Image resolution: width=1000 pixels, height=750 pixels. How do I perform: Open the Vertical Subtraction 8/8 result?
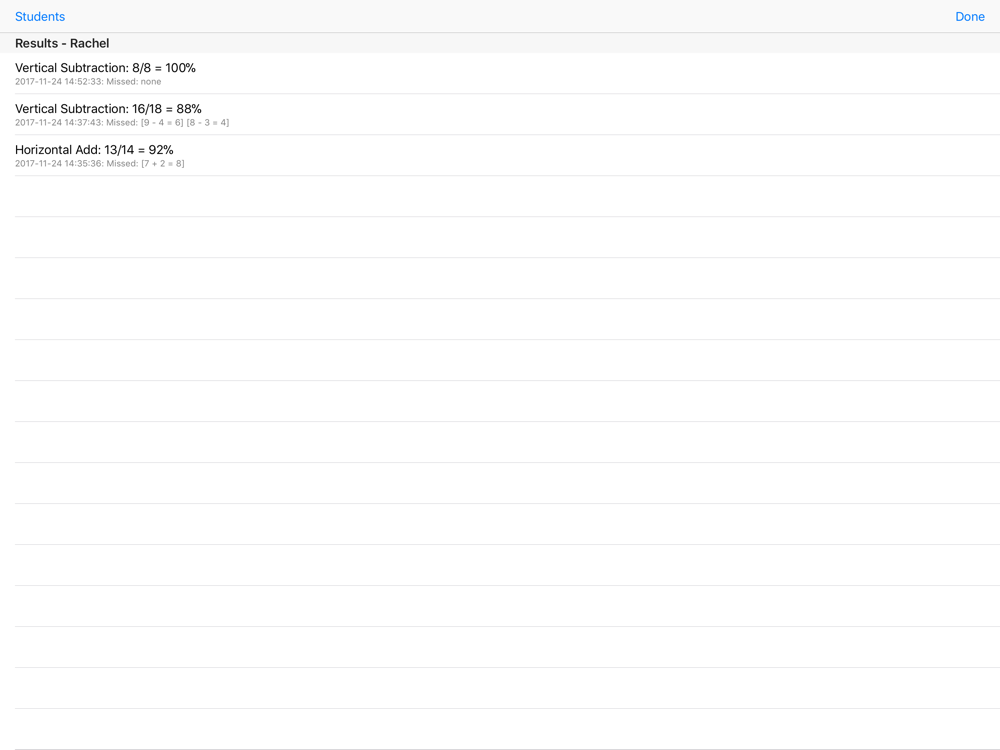(500, 73)
